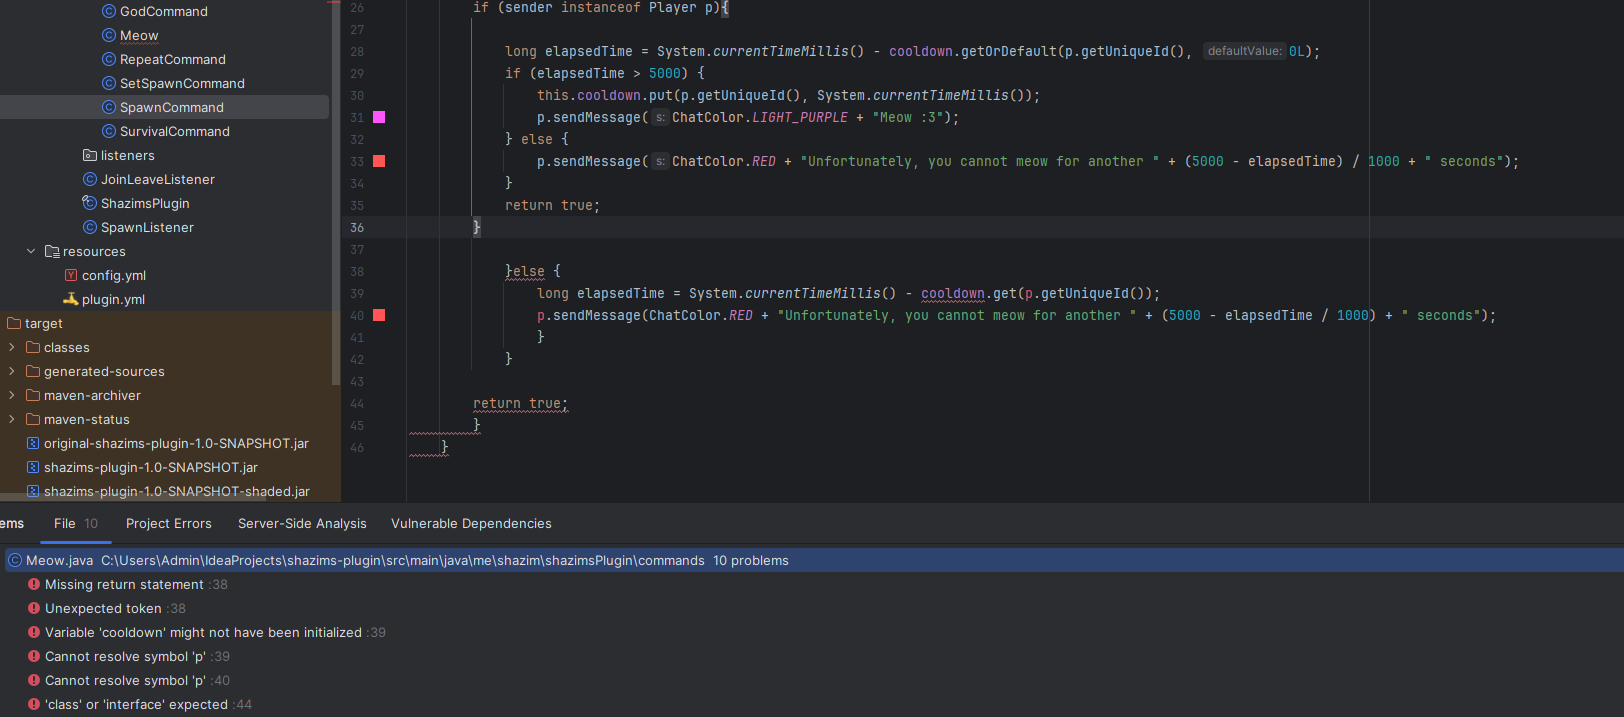The height and width of the screenshot is (717, 1624).
Task: Click error icon for 'class' or 'interface' expected
Action: [x=34, y=704]
